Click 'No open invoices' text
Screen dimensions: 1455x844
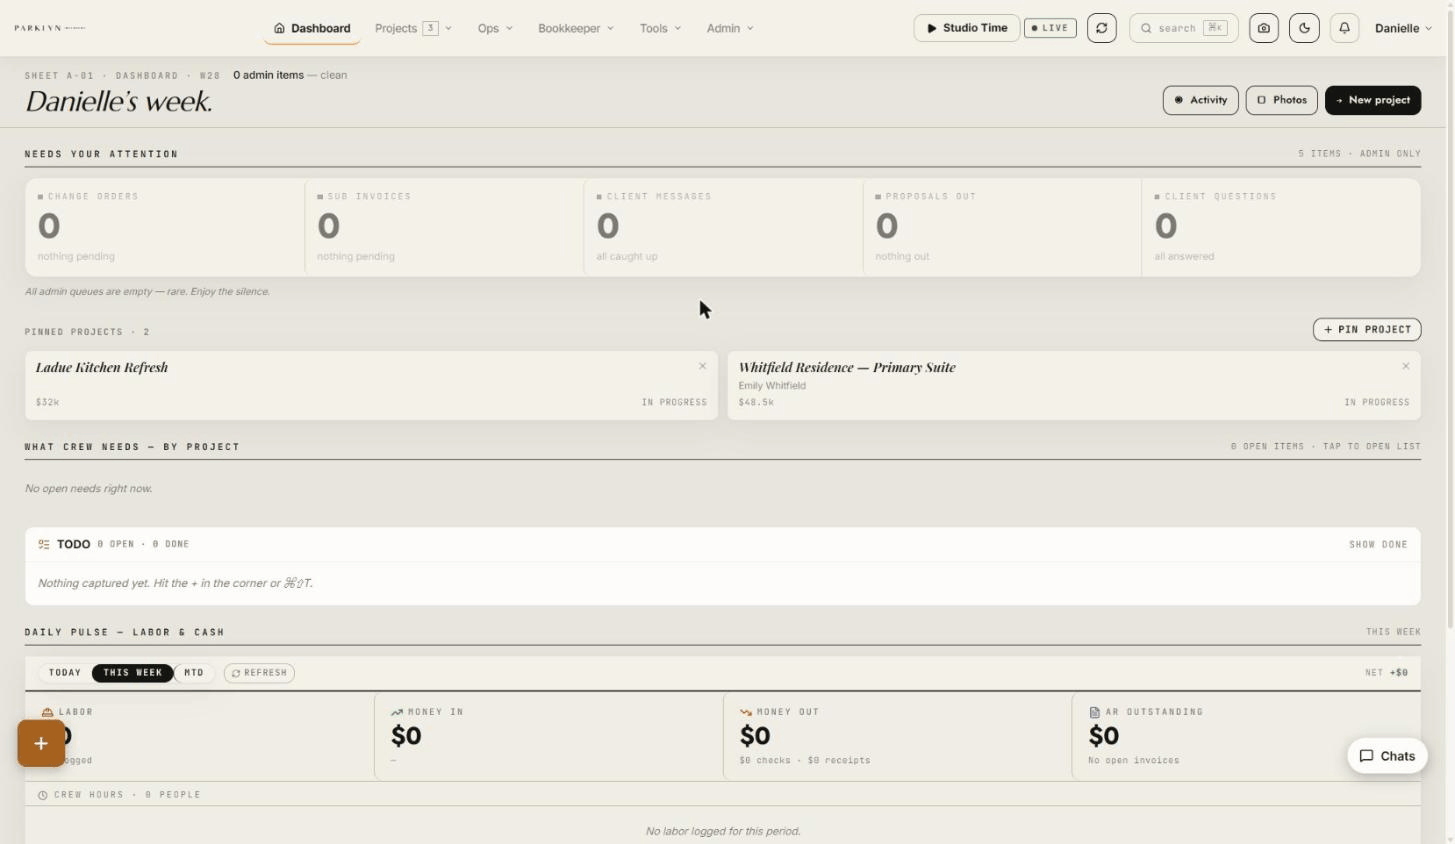1133,761
